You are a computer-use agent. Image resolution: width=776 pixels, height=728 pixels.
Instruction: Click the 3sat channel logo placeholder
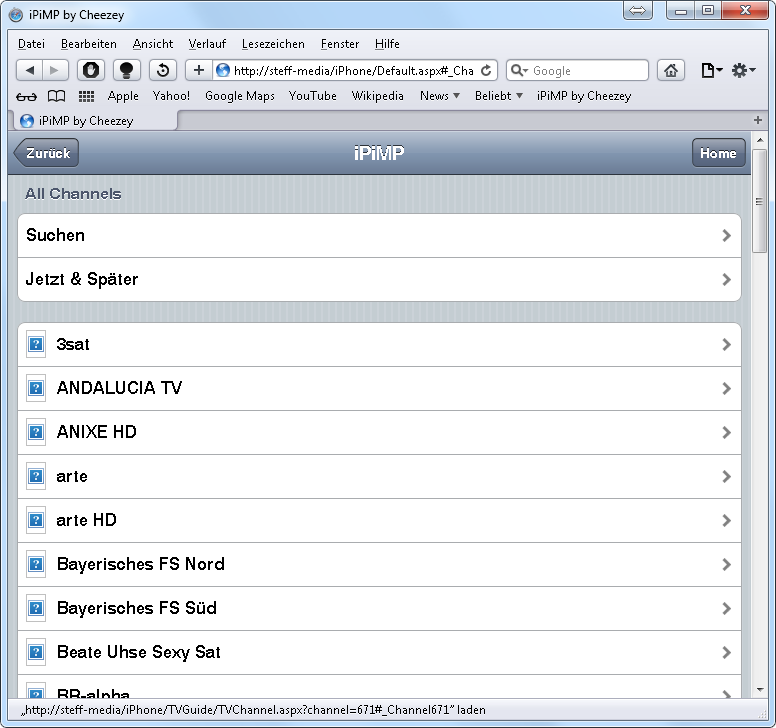[x=36, y=344]
